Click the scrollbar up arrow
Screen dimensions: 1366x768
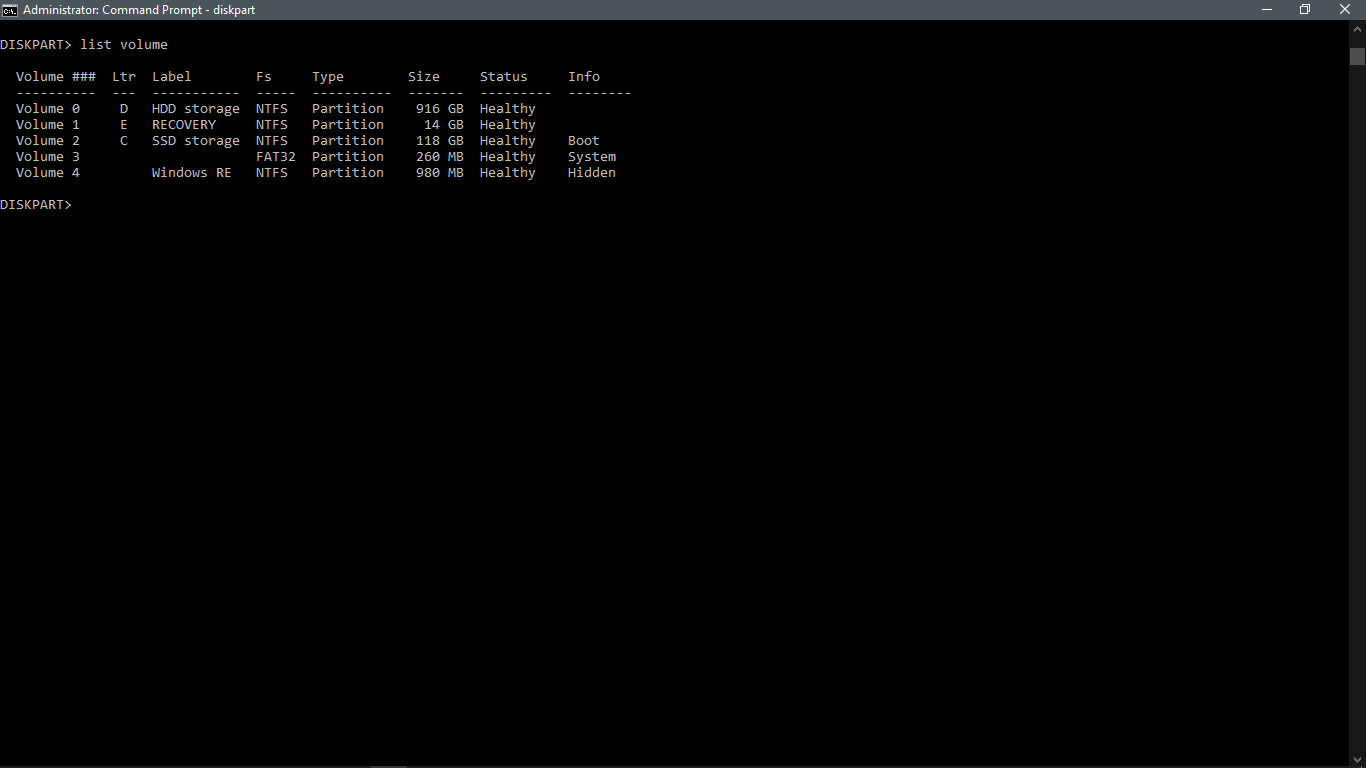pos(1357,29)
